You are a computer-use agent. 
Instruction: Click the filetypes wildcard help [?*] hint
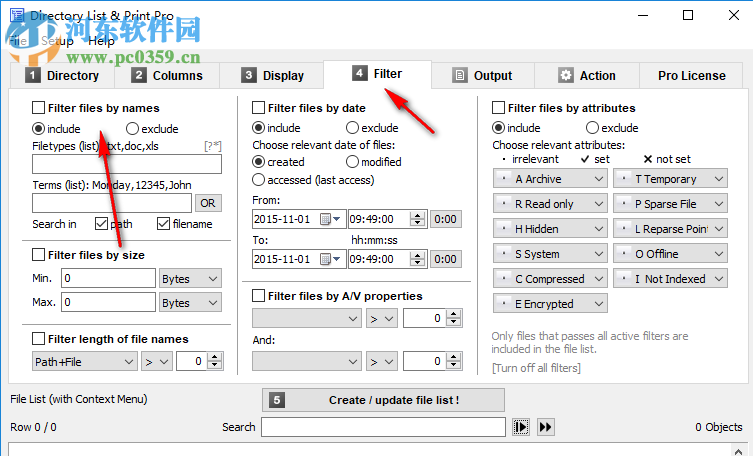(x=213, y=146)
